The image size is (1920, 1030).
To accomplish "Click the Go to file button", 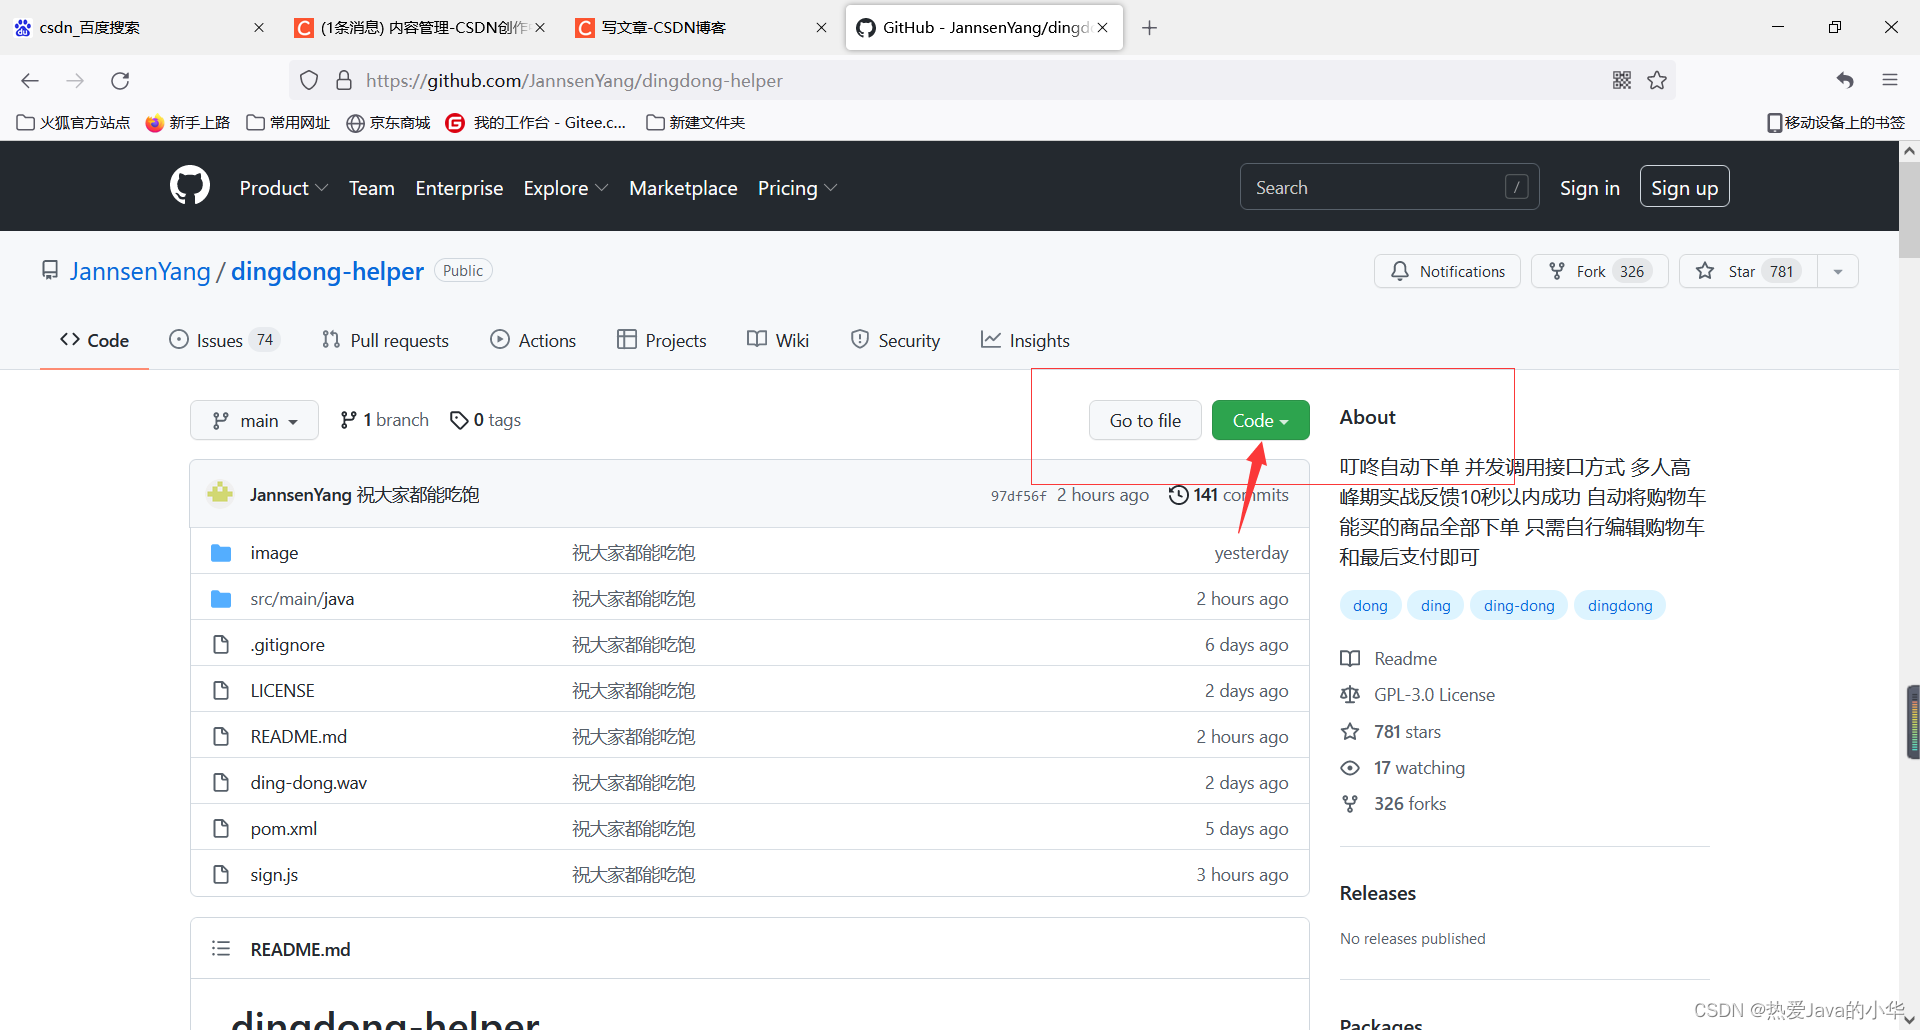I will [1145, 420].
